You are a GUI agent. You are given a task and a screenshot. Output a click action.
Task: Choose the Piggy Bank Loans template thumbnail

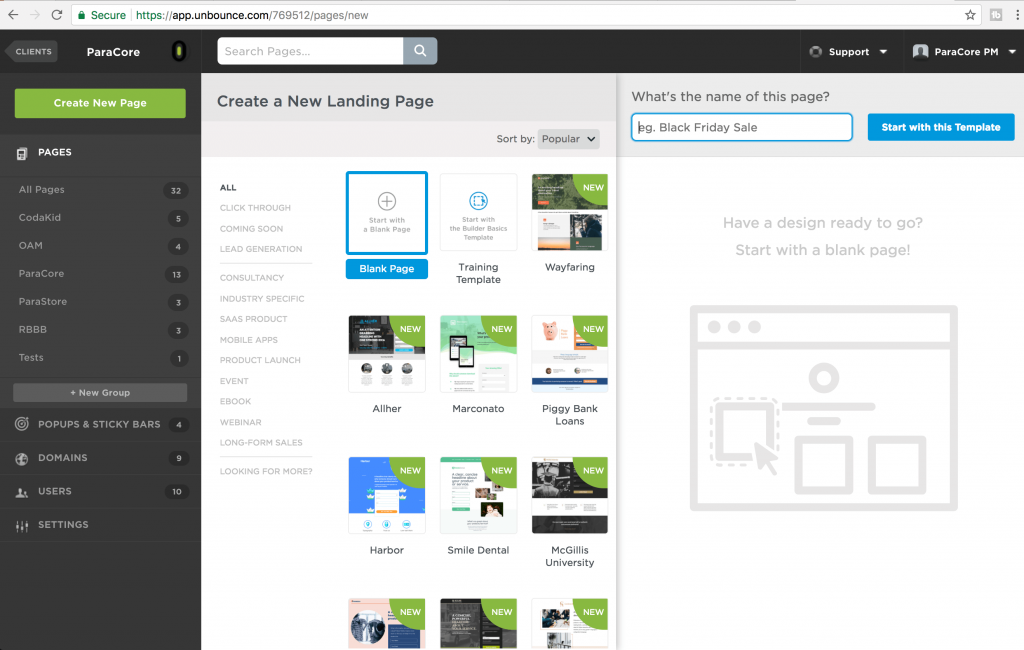pos(569,353)
